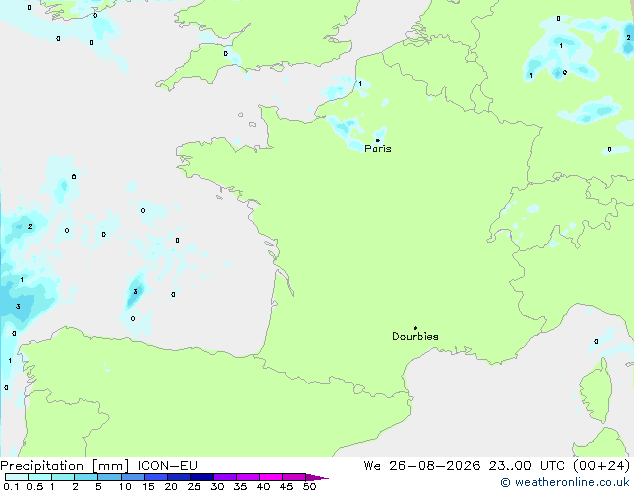The height and width of the screenshot is (490, 634).
Task: Pick the 35–40 mm legend swatch
Action: 248,477
